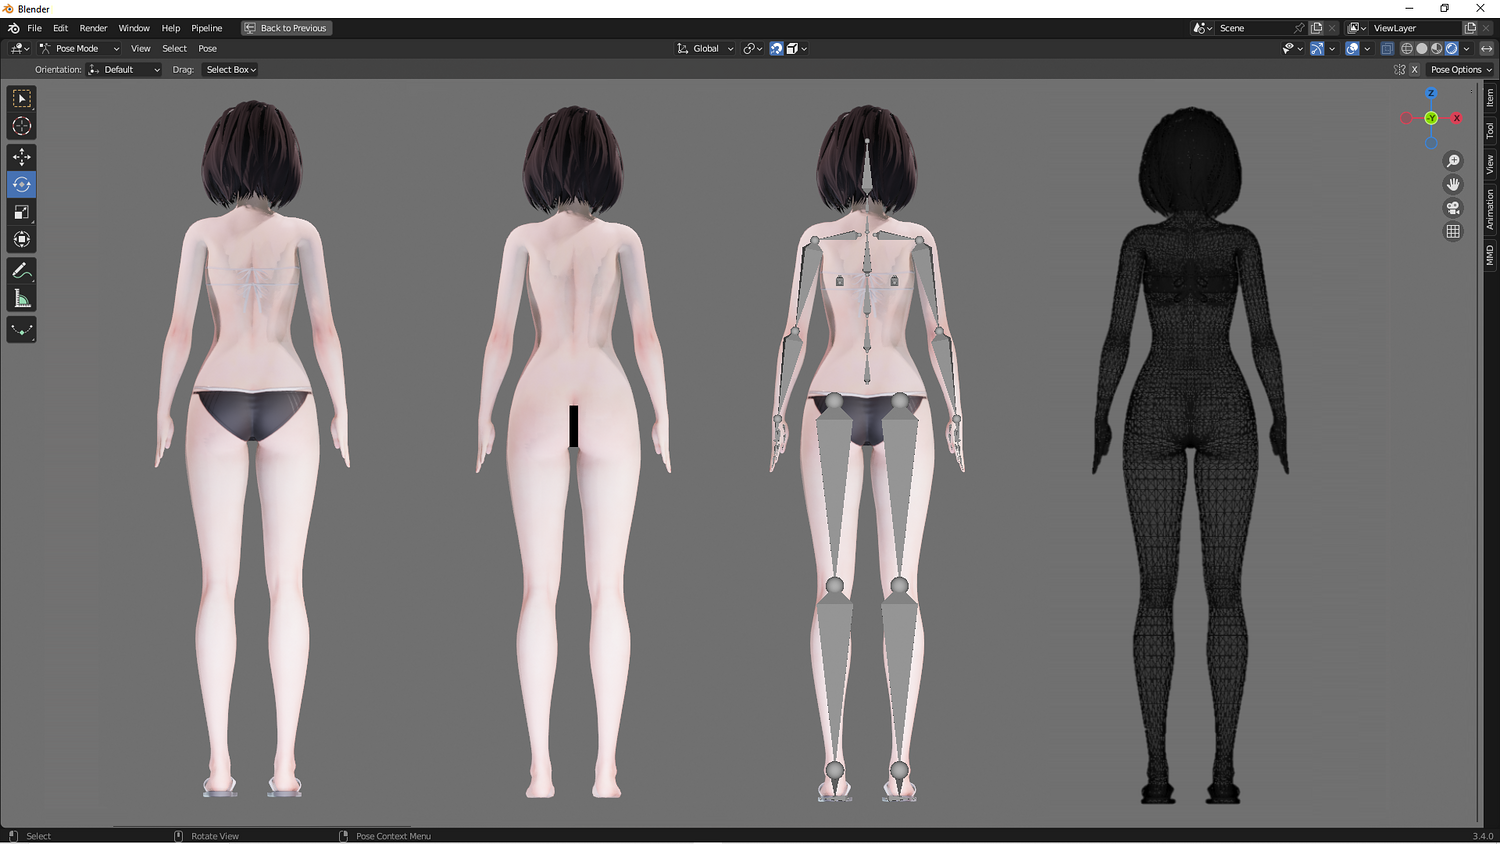
Task: Open the viewport View menu
Action: click(141, 48)
